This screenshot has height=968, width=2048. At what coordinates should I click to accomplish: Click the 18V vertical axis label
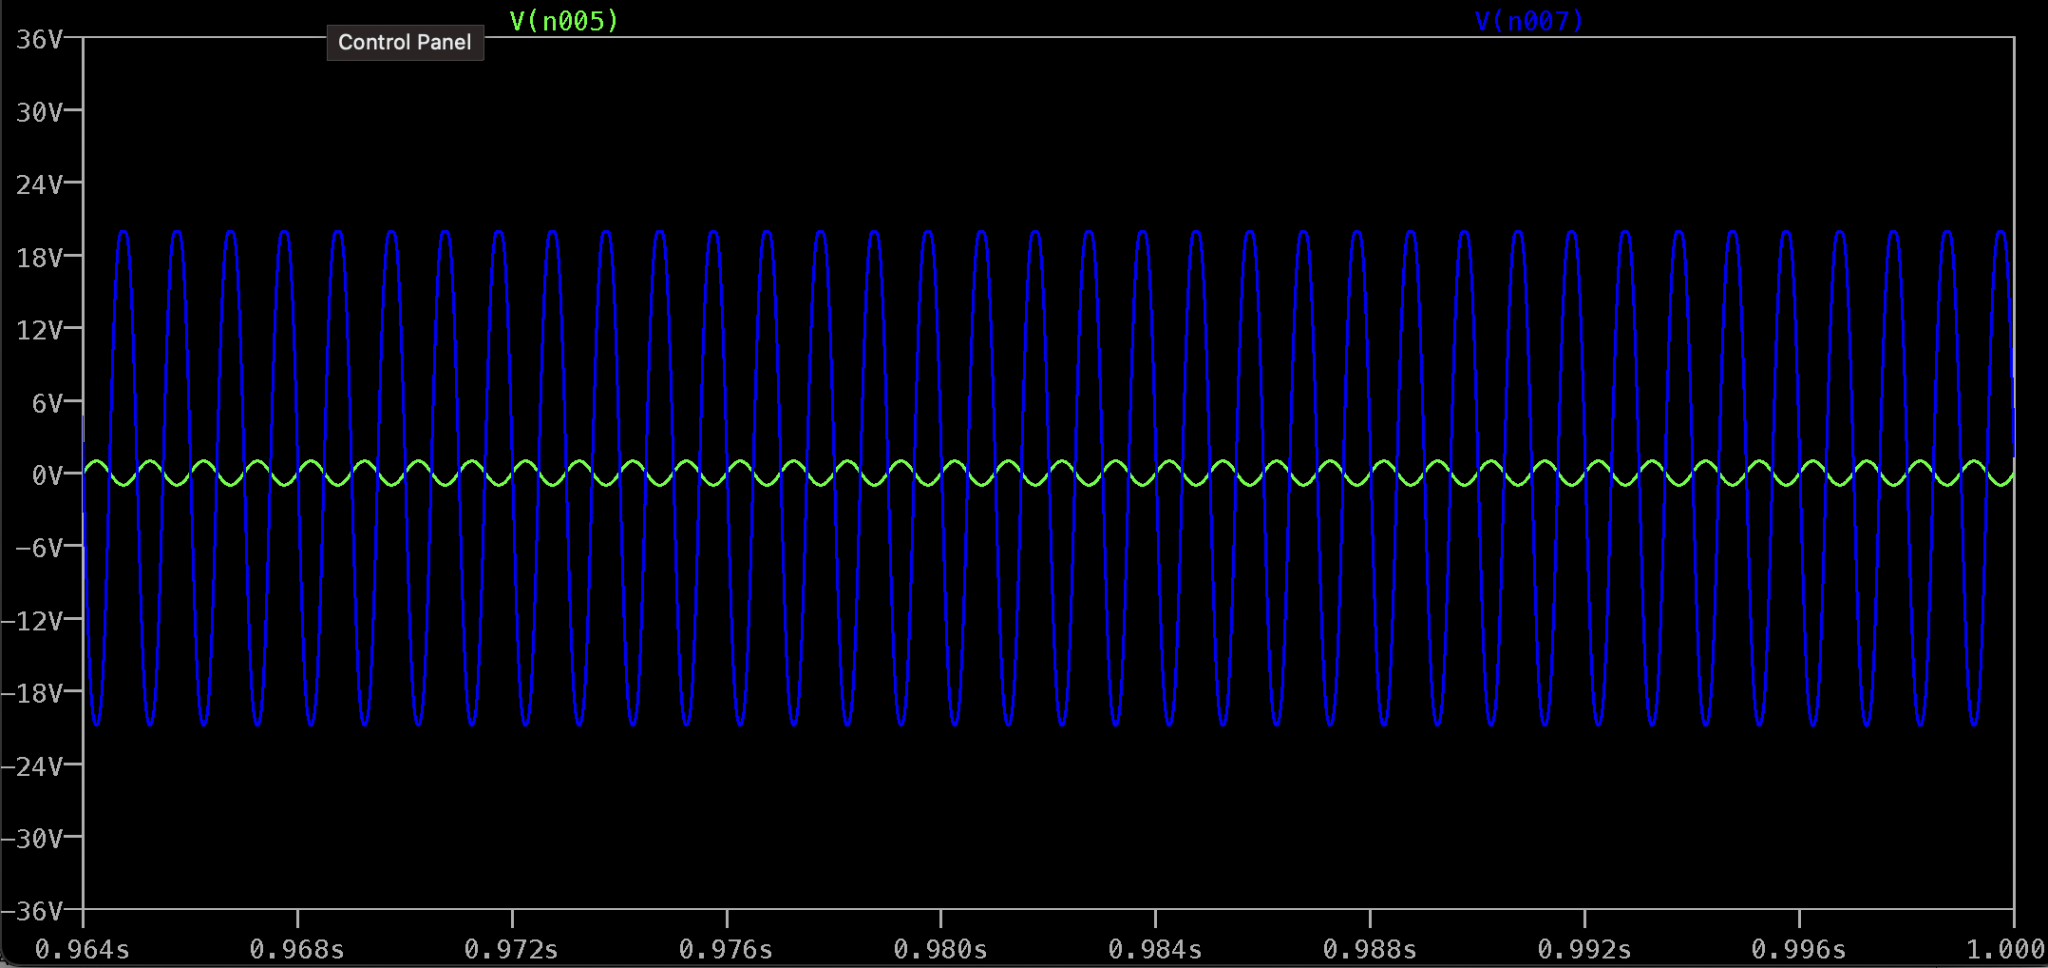[x=40, y=257]
